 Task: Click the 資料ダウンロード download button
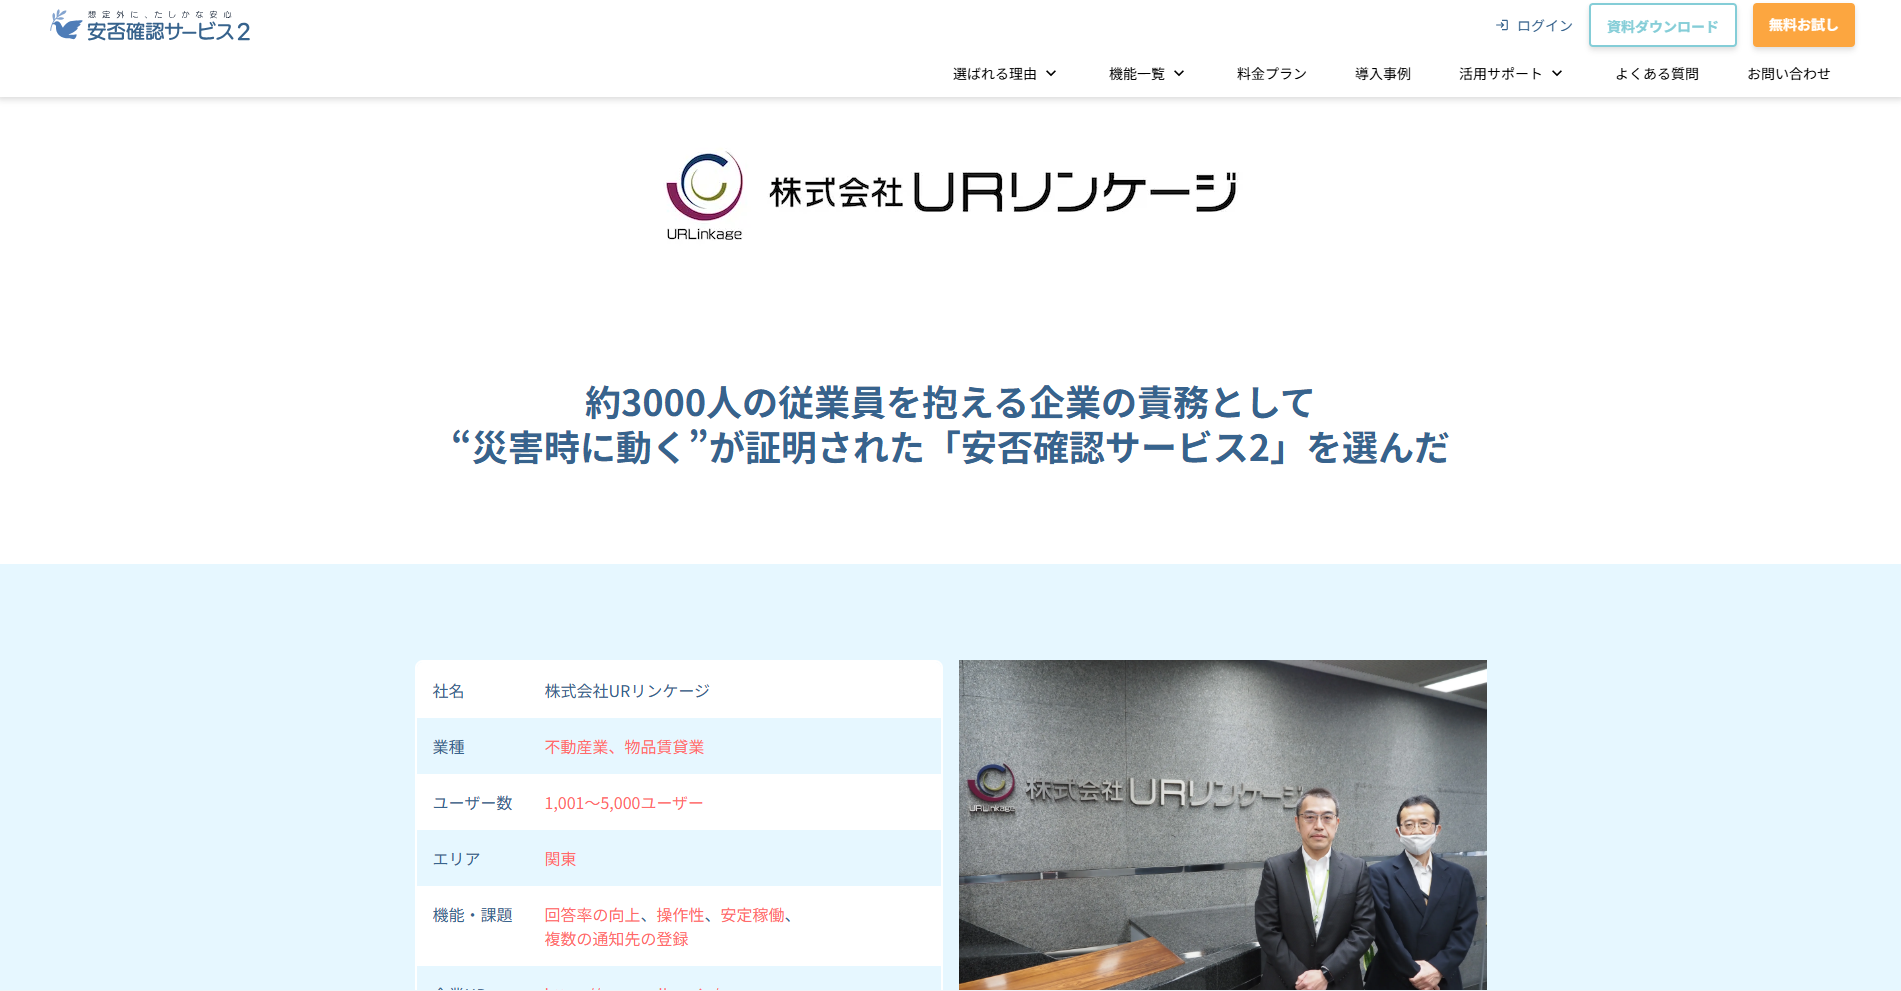coord(1662,25)
